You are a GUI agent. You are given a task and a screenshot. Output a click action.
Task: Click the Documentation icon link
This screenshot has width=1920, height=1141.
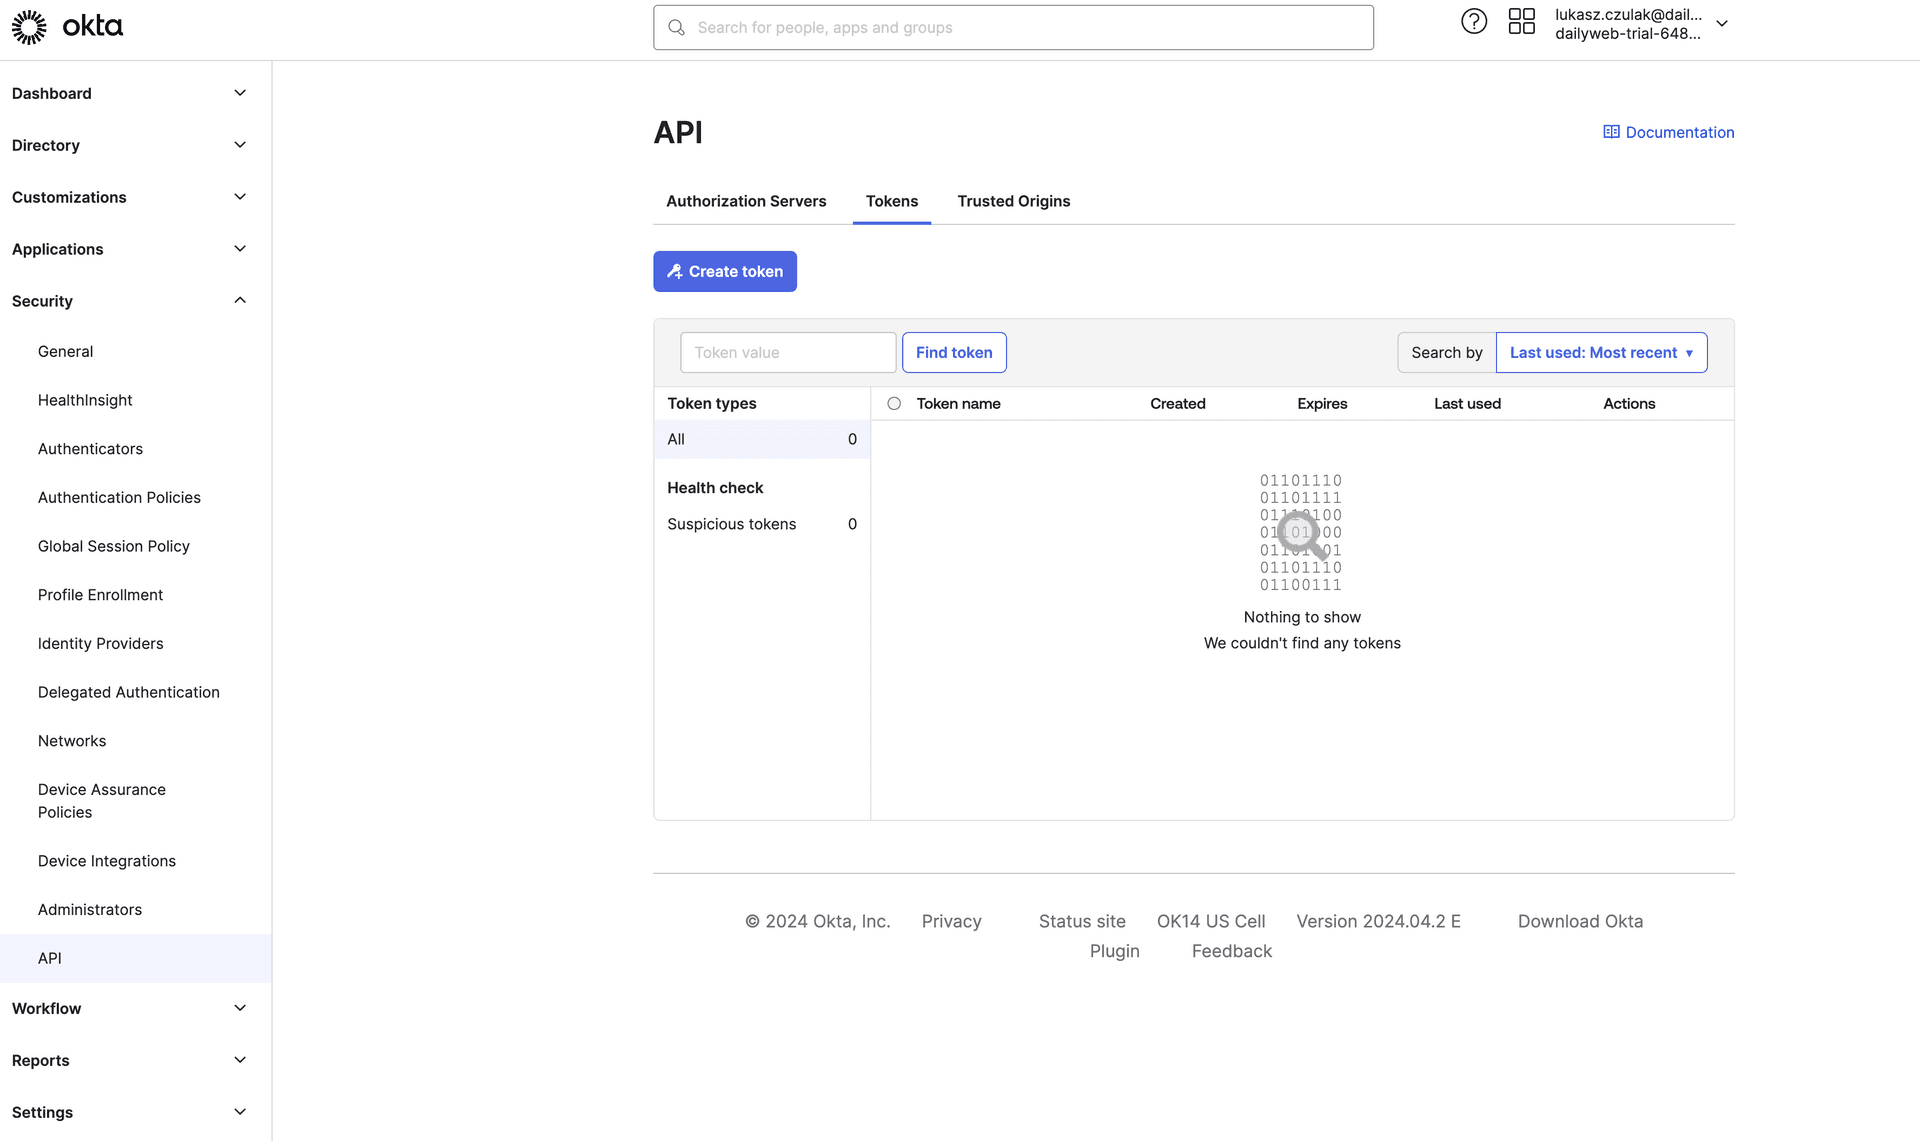coord(1610,132)
